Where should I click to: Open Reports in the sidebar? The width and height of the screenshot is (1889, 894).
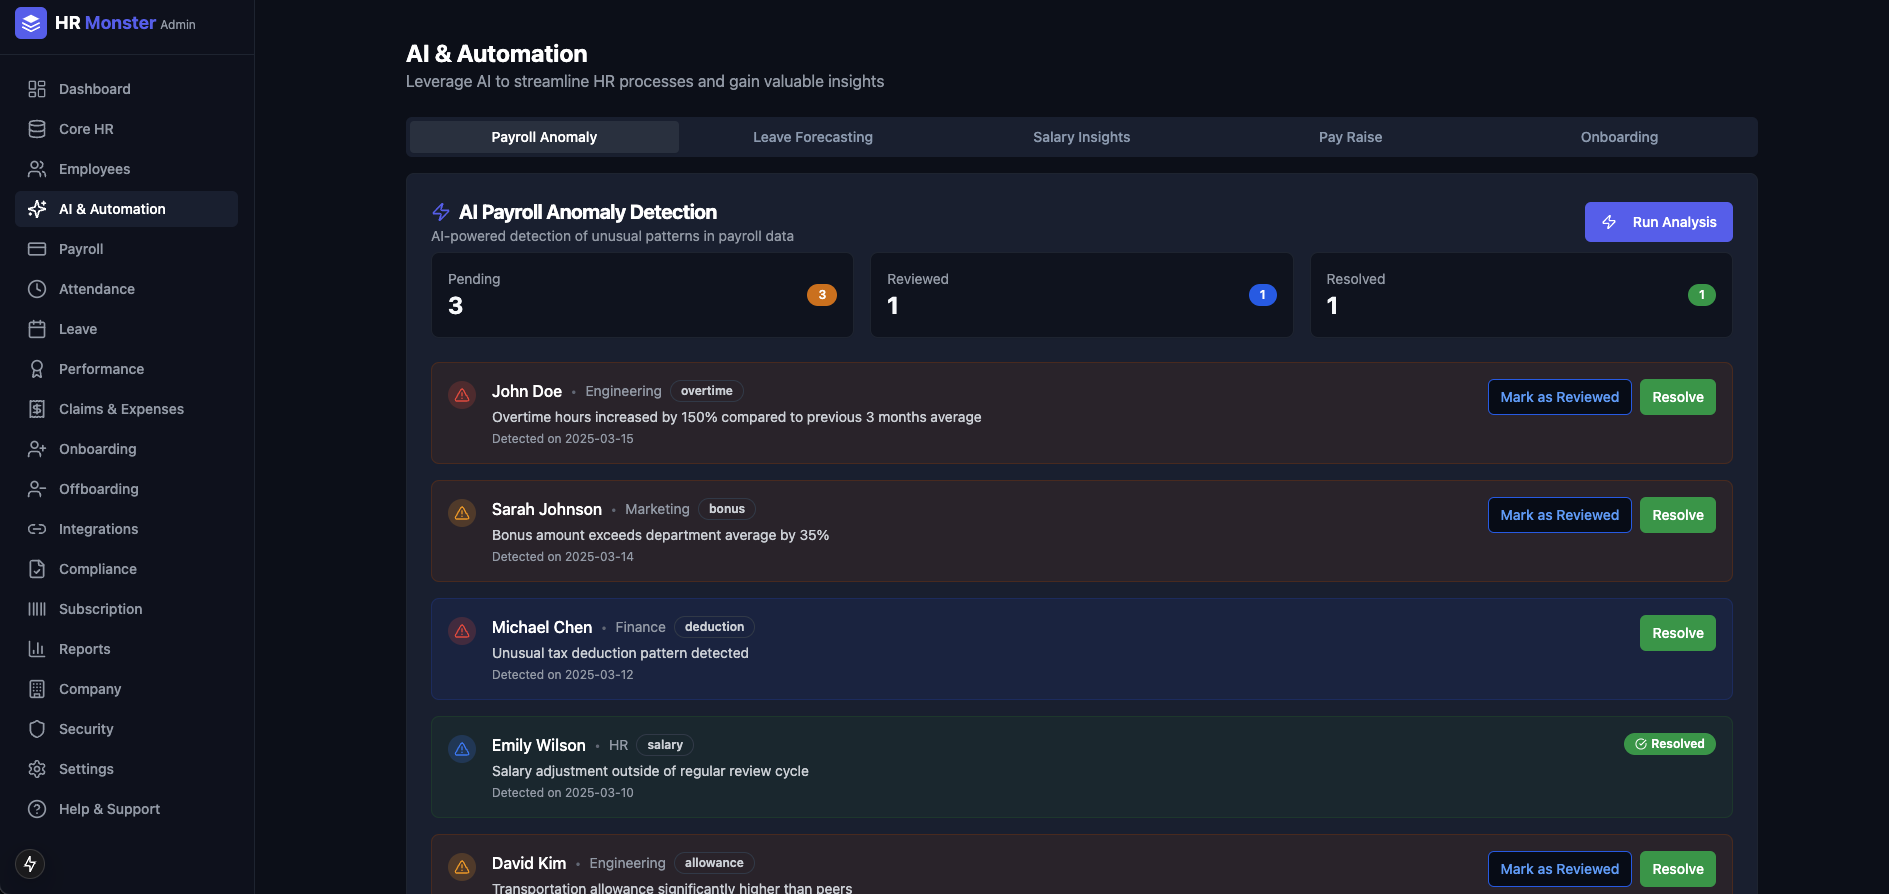pyautogui.click(x=126, y=649)
